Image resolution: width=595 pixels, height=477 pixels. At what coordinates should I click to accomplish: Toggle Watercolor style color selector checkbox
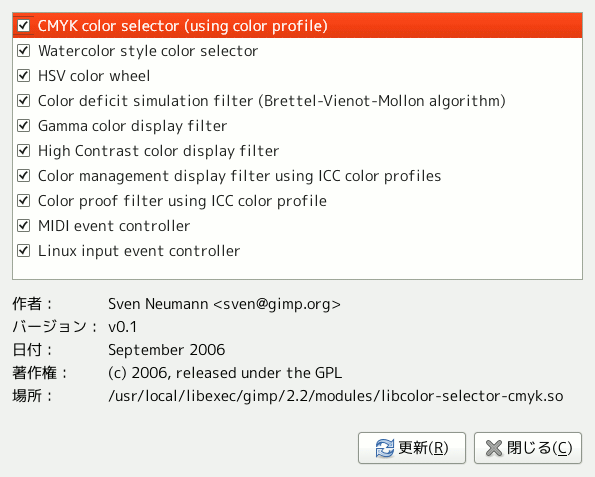click(24, 50)
